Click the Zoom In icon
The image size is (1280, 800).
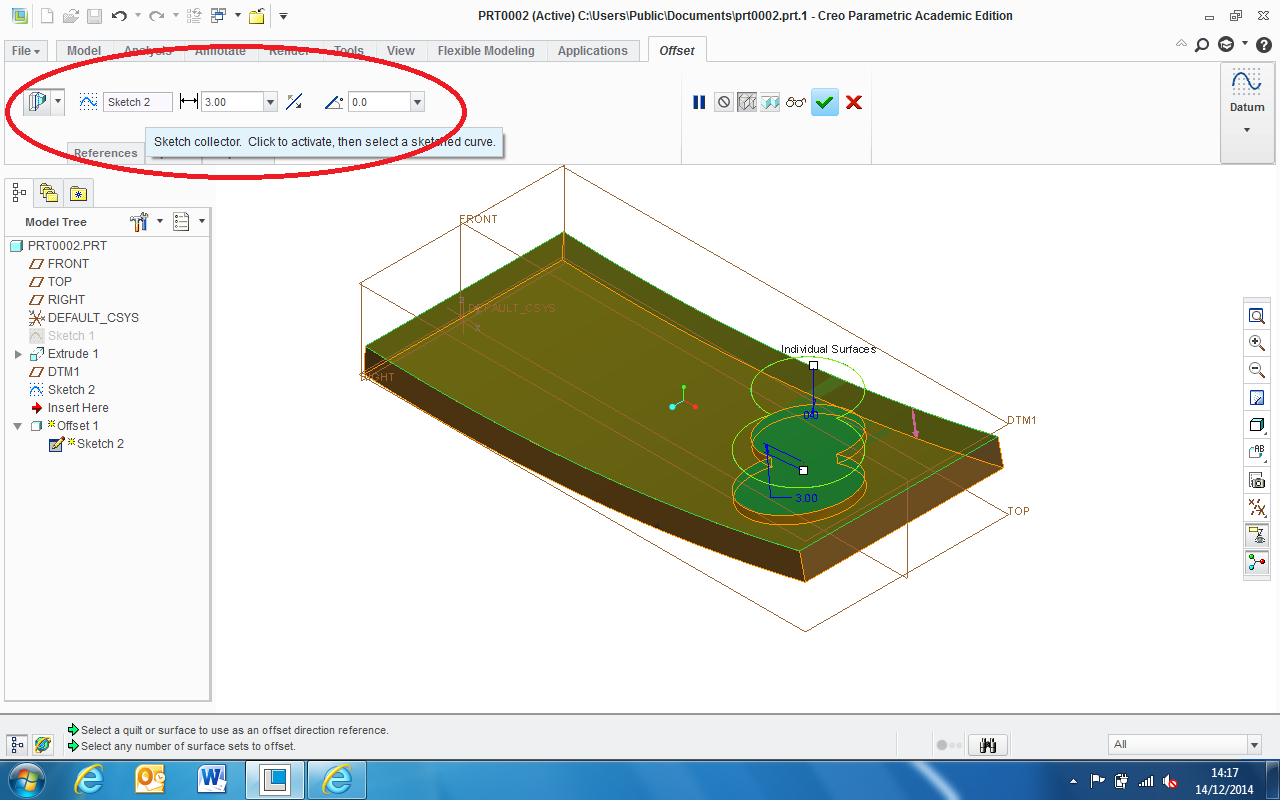[1257, 343]
